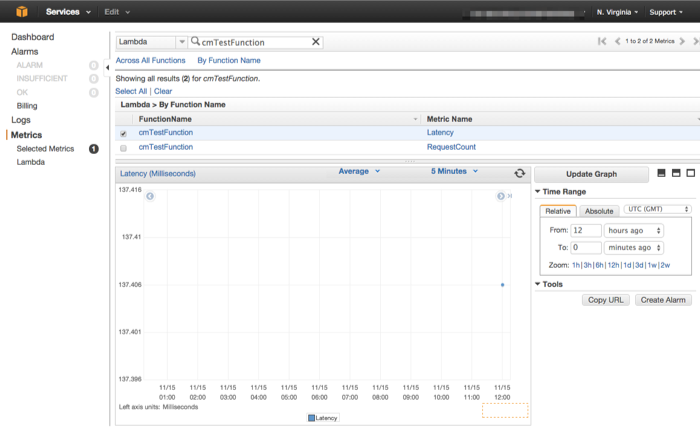Open the Average statistic dropdown
Screen dimensions: 700x429
pyautogui.click(x=359, y=171)
